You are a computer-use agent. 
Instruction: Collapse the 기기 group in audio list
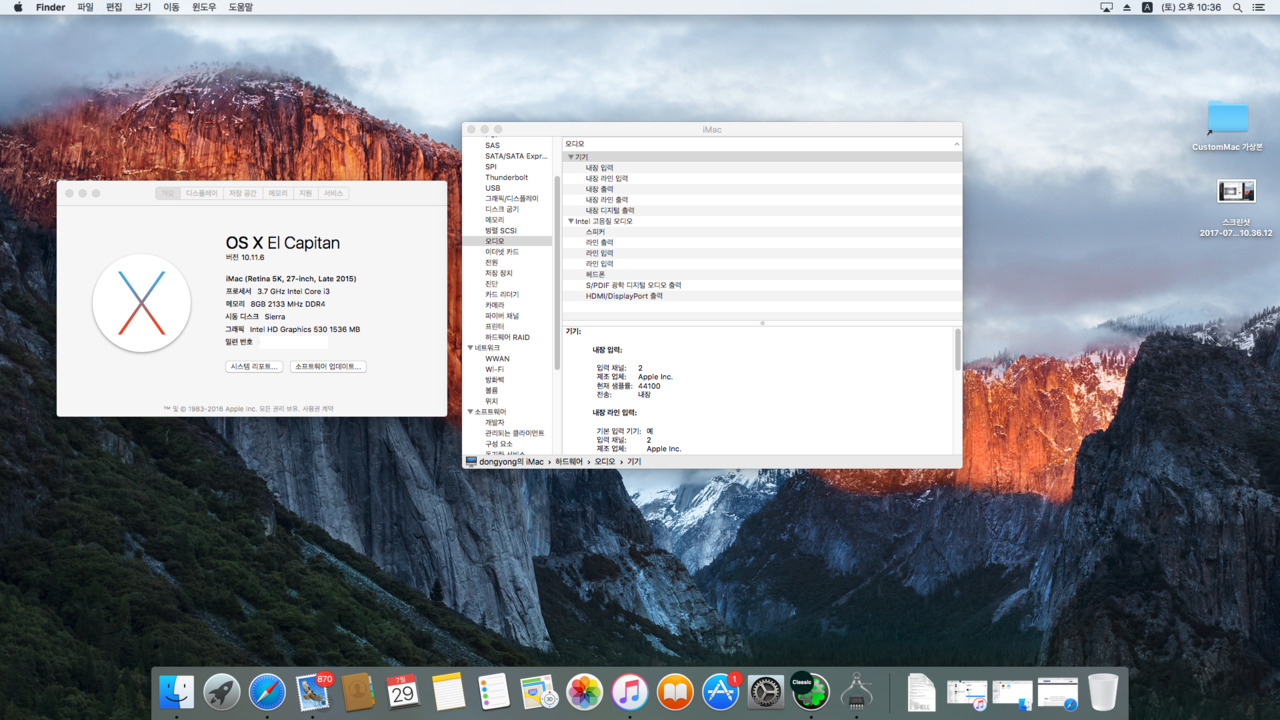coord(571,157)
